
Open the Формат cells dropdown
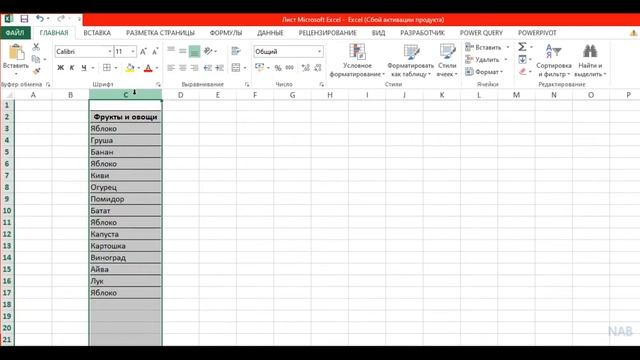(484, 72)
